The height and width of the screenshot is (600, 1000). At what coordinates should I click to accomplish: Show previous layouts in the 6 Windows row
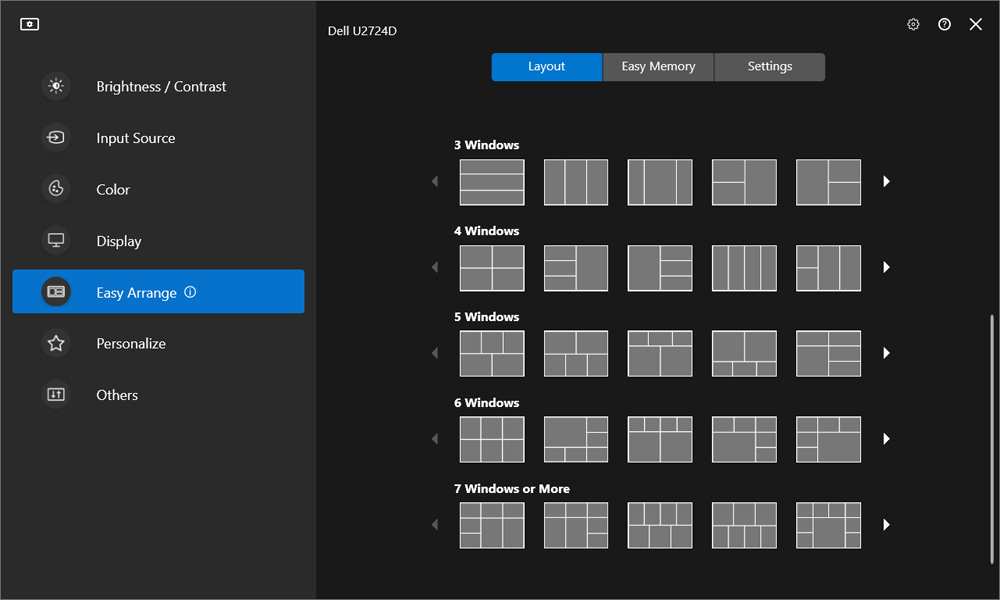pos(435,439)
